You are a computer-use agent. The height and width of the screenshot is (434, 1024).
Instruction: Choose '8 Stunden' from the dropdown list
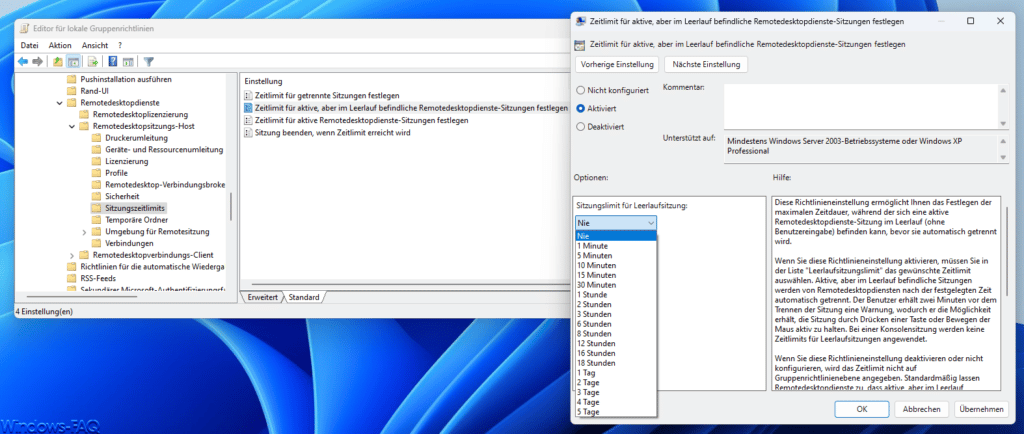coord(616,333)
